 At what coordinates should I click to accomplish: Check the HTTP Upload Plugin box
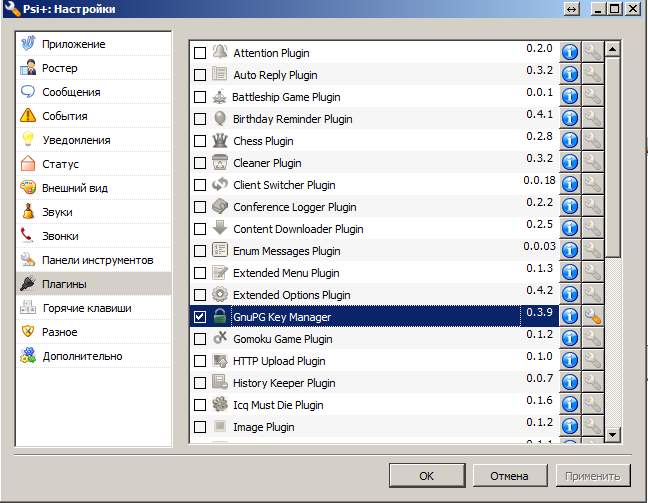point(200,361)
